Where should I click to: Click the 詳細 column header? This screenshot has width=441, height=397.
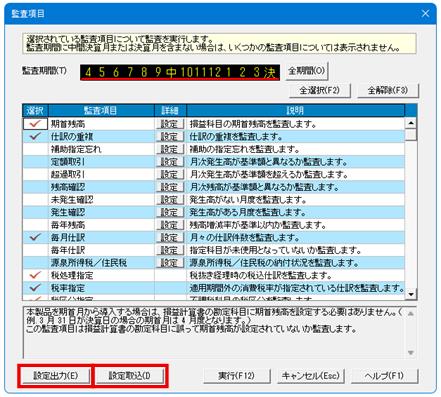170,110
